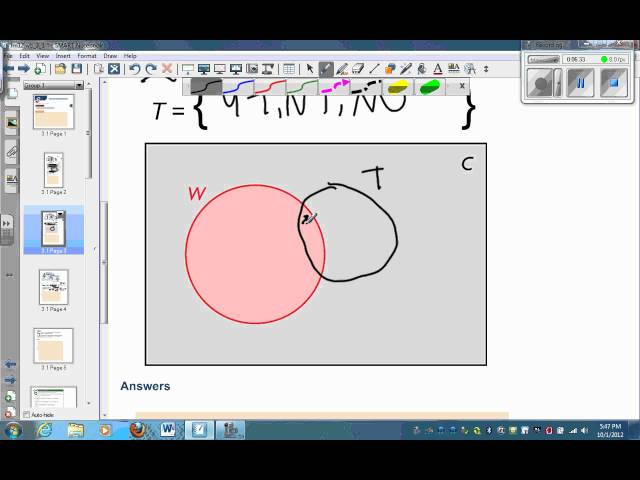640x480 pixels.
Task: Open the Page Sorter tab
Action: [12, 93]
